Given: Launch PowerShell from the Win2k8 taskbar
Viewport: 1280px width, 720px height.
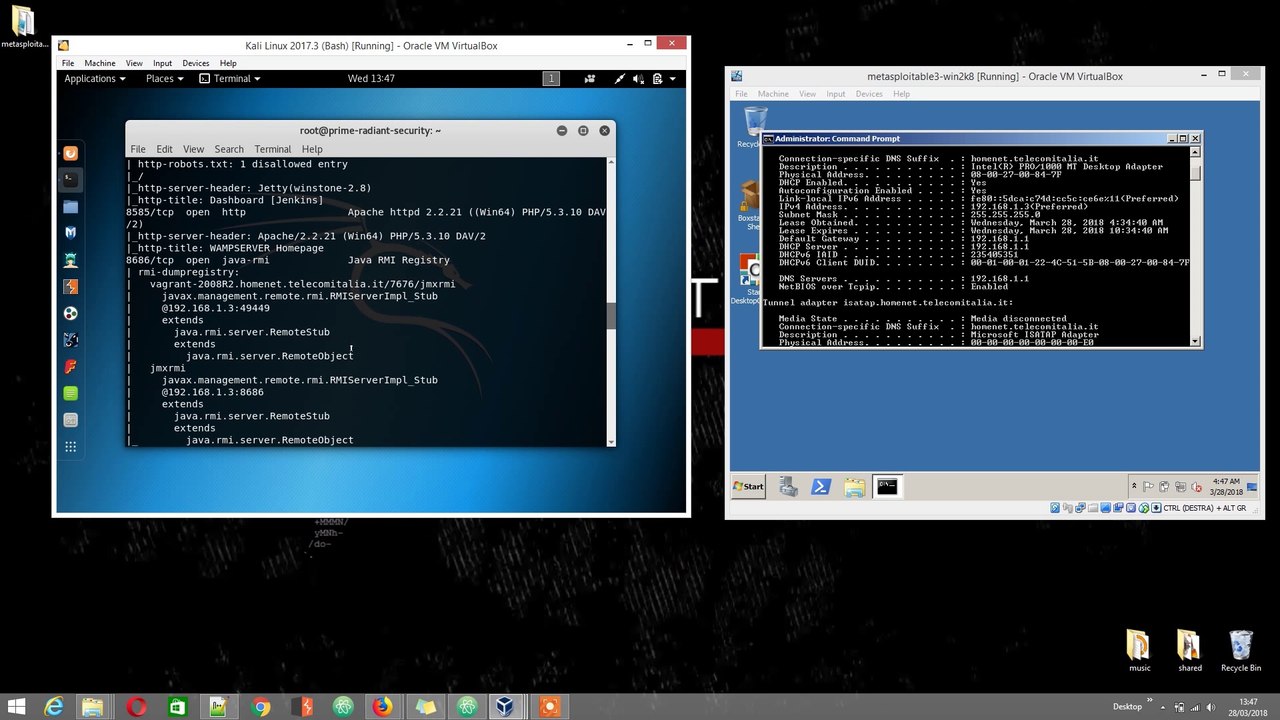Looking at the screenshot, I should (820, 487).
